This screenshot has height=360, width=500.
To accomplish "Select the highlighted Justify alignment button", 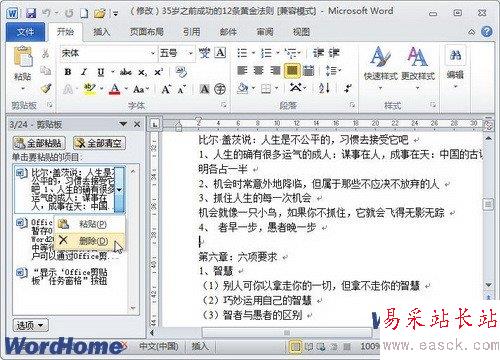I will 292,71.
